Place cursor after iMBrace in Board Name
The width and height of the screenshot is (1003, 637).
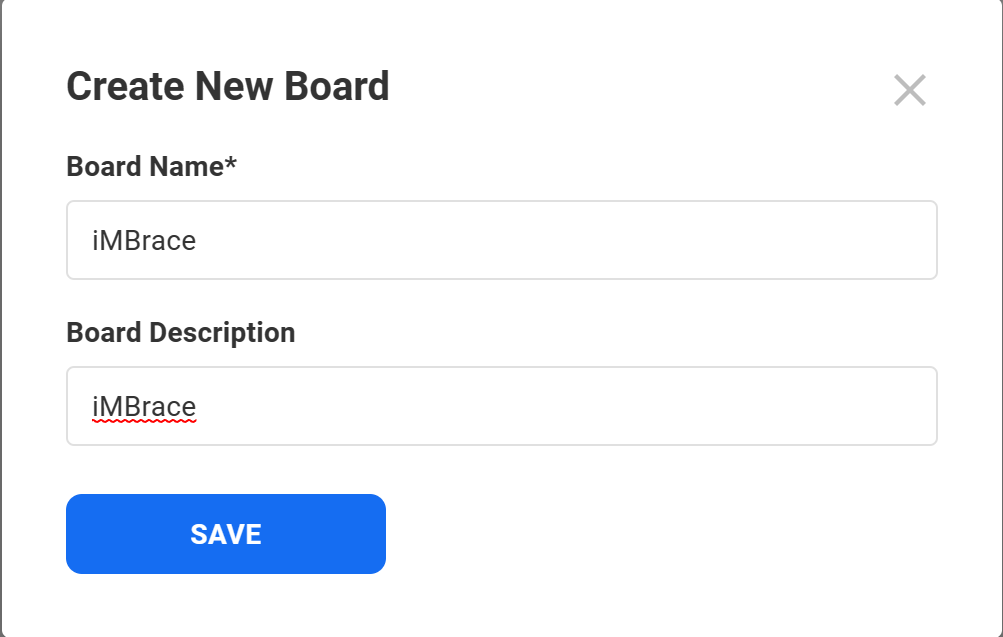point(198,241)
